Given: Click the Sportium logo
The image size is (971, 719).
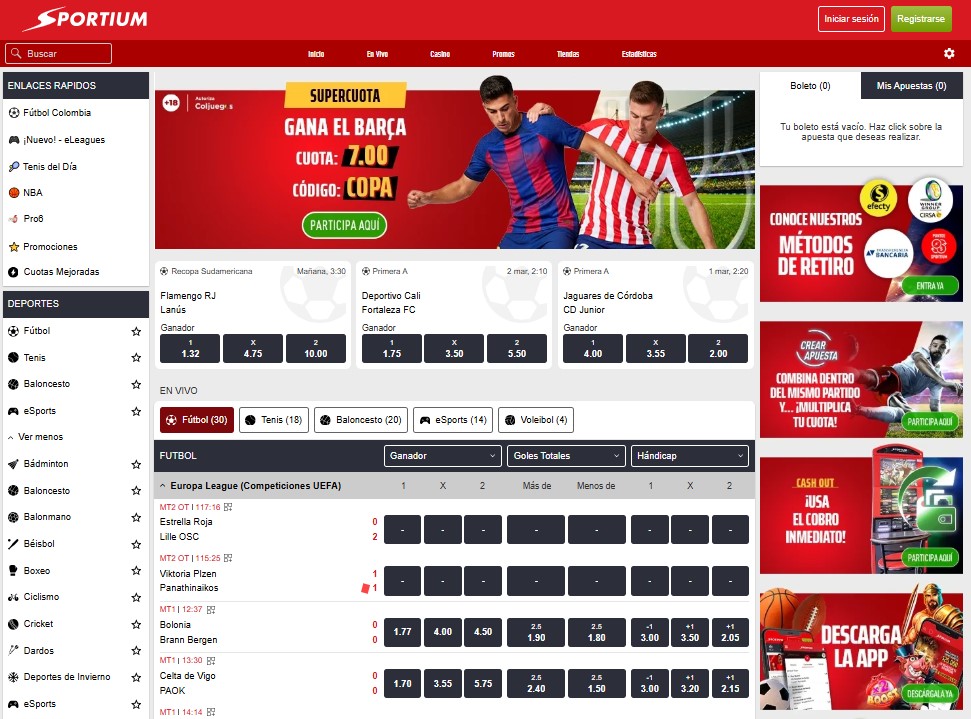Looking at the screenshot, I should 85,19.
